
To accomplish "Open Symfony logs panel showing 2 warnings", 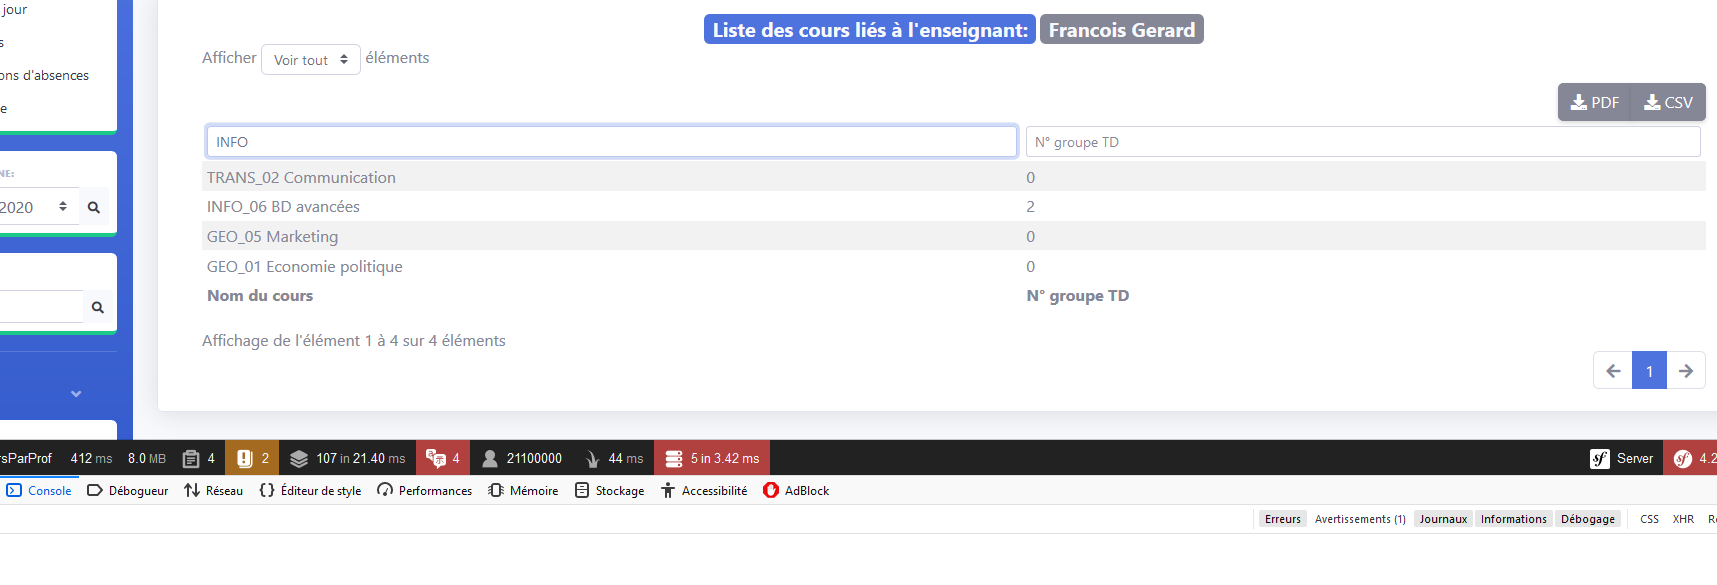I will click(x=252, y=458).
